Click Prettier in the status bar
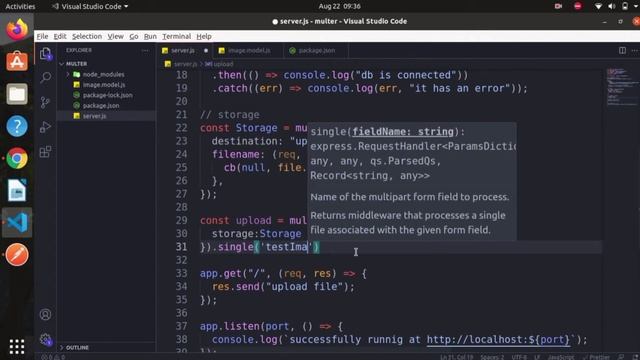Viewport: 640px width, 360px height. [597, 357]
